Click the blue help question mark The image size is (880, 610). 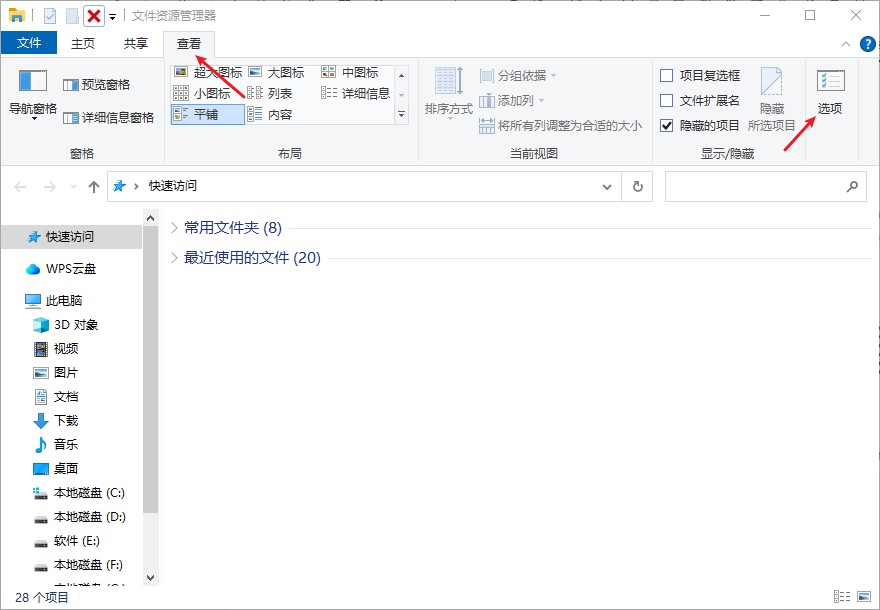(866, 43)
